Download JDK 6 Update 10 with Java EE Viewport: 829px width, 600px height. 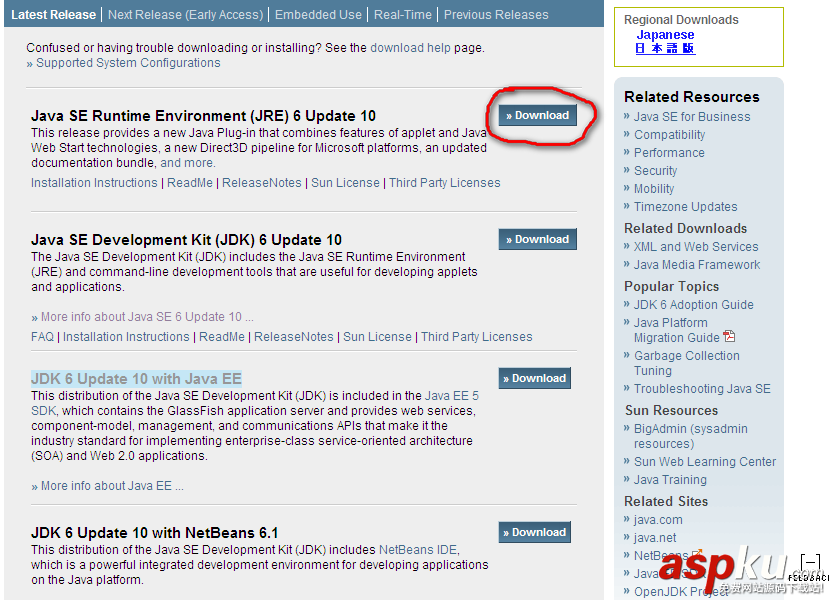[x=535, y=379]
